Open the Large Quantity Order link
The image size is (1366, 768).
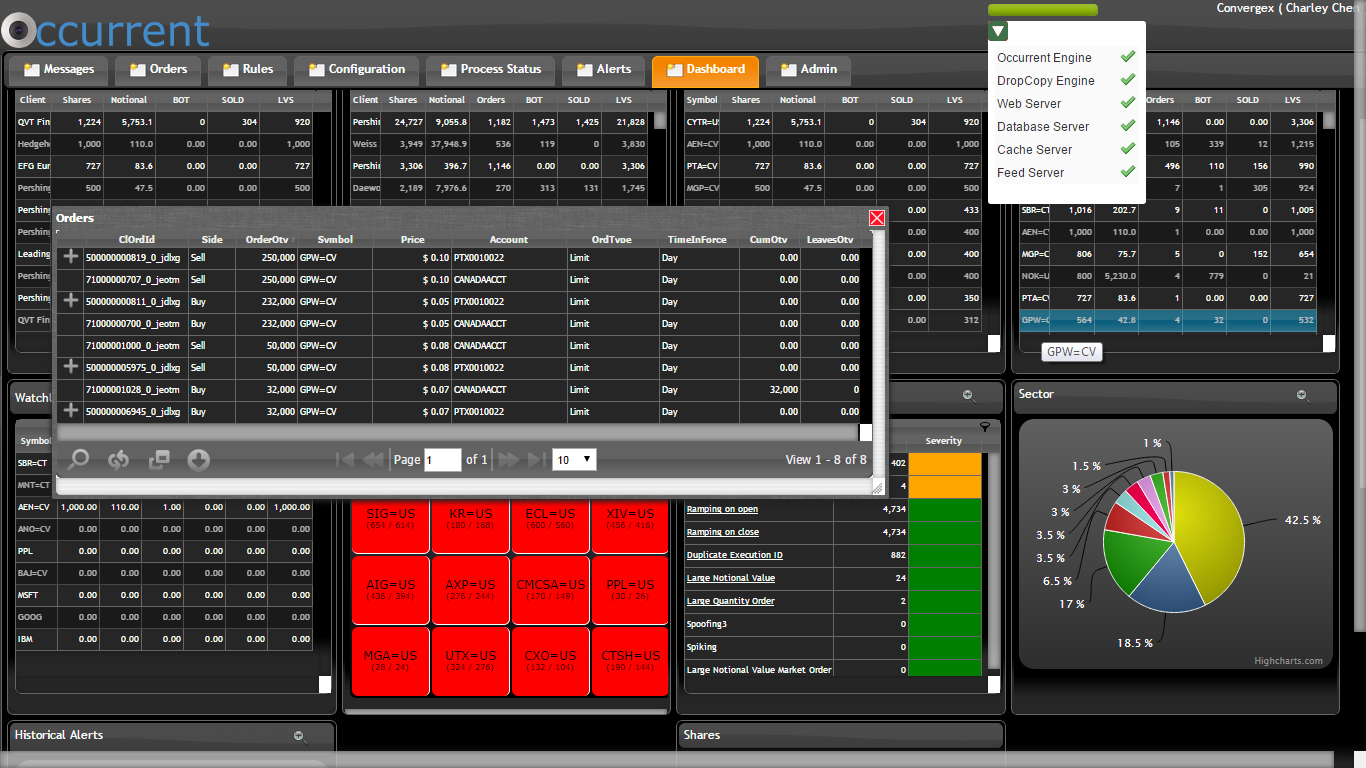click(730, 601)
